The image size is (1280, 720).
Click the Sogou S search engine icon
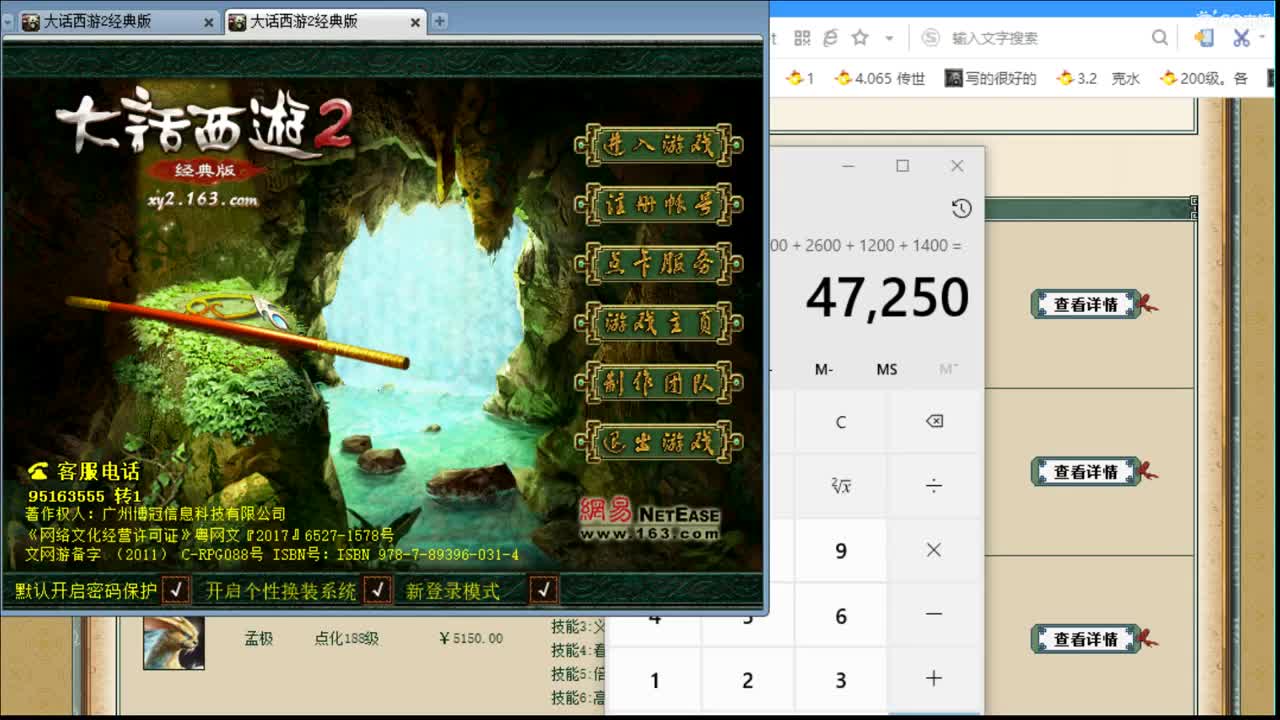[931, 38]
